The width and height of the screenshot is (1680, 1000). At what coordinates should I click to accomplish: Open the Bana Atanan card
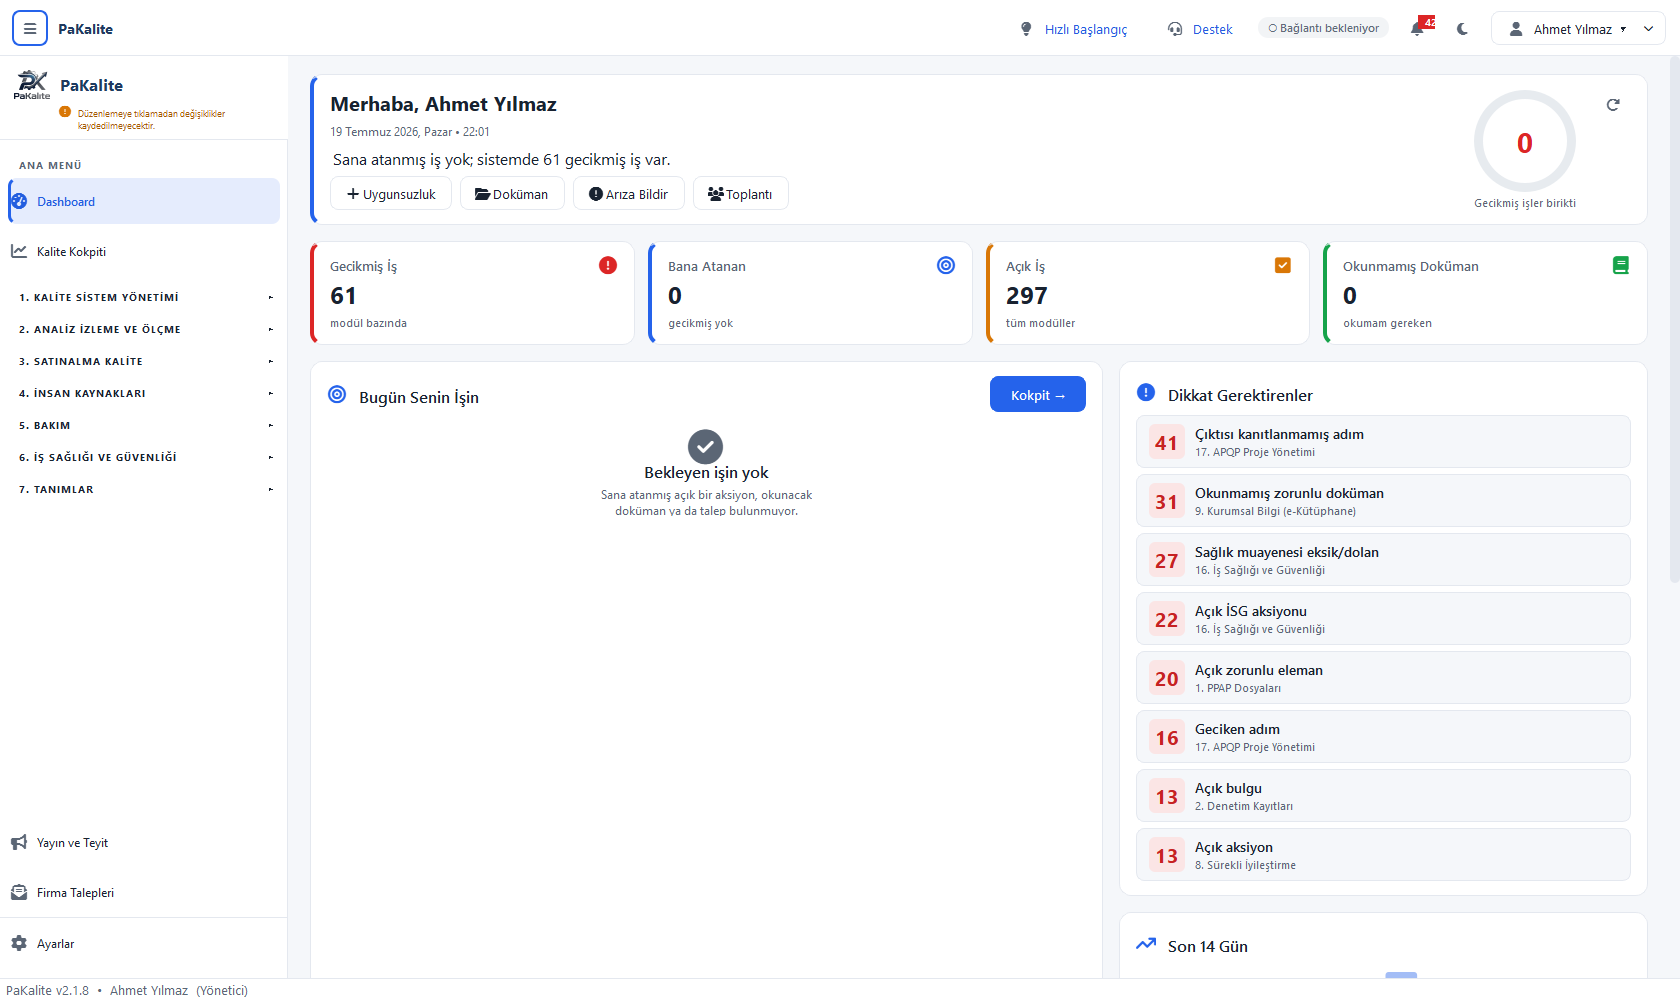[810, 293]
